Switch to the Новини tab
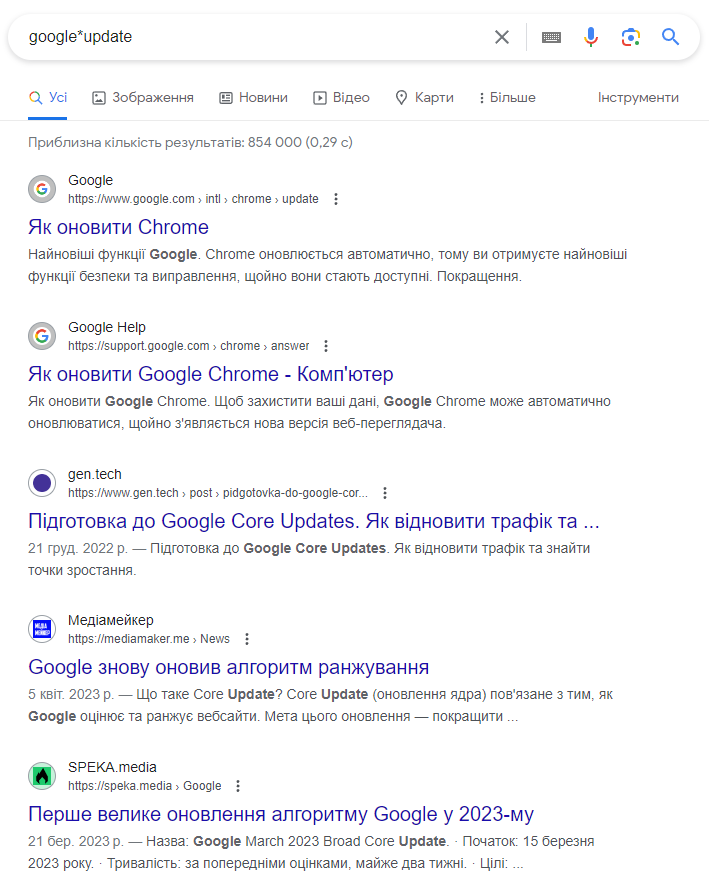 click(x=253, y=98)
